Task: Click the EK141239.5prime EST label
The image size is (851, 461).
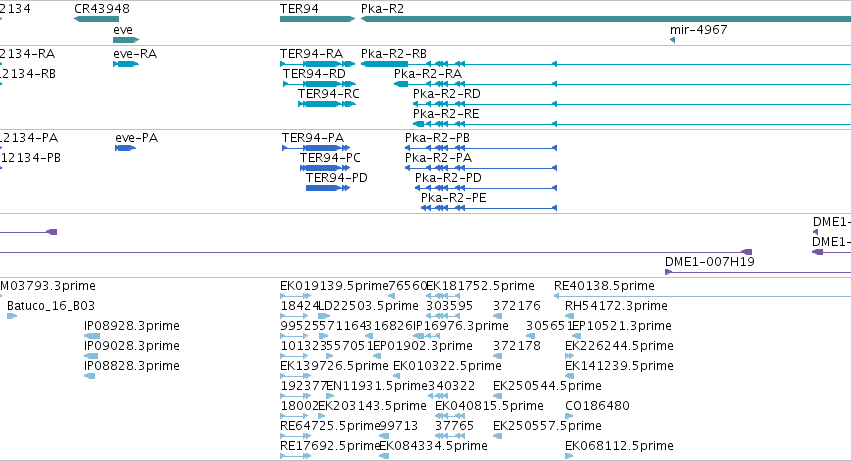Action: point(619,366)
